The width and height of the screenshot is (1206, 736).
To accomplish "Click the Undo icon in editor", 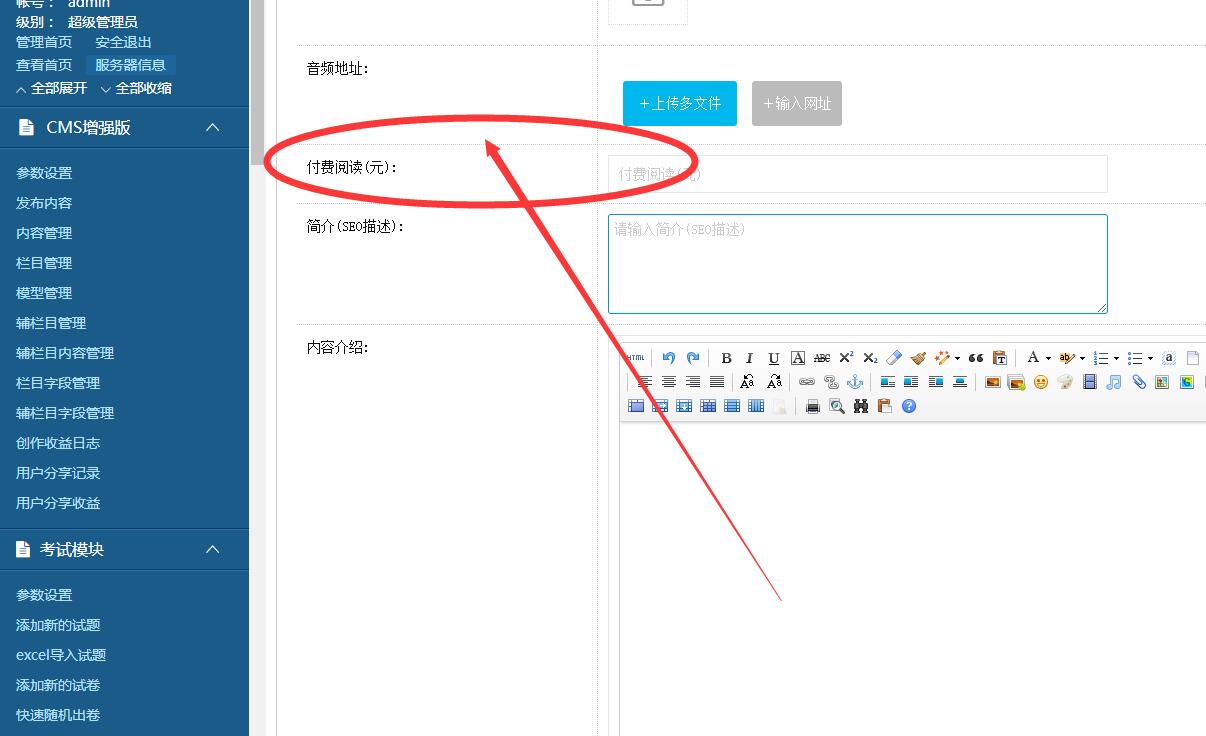I will pos(669,358).
